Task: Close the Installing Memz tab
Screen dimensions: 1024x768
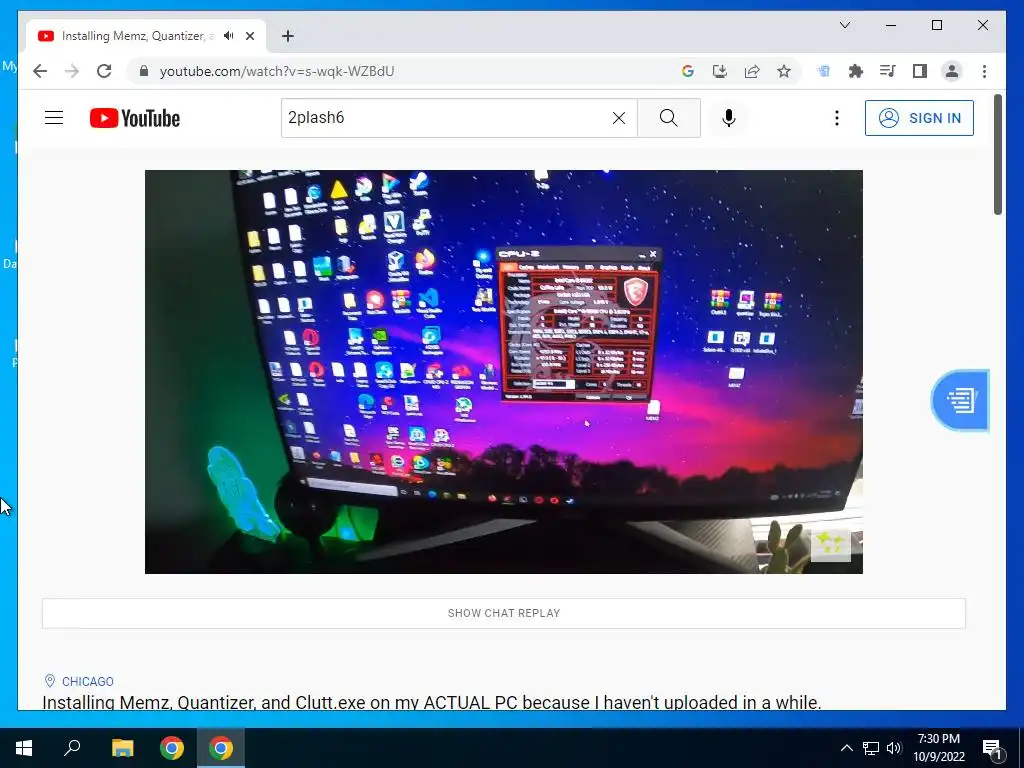Action: pos(249,36)
